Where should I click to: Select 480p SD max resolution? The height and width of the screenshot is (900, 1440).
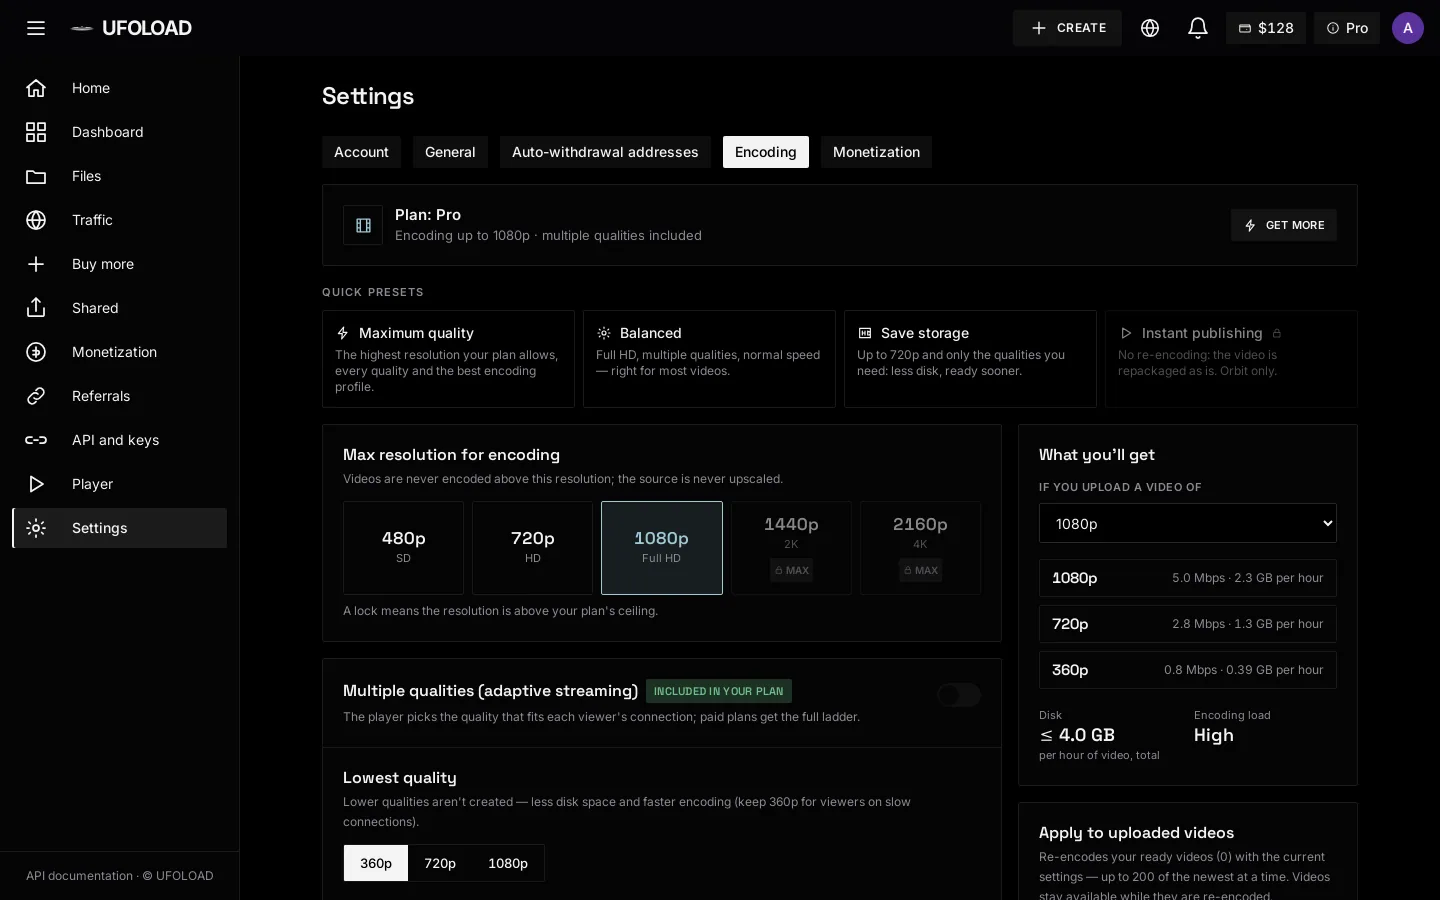tap(403, 548)
